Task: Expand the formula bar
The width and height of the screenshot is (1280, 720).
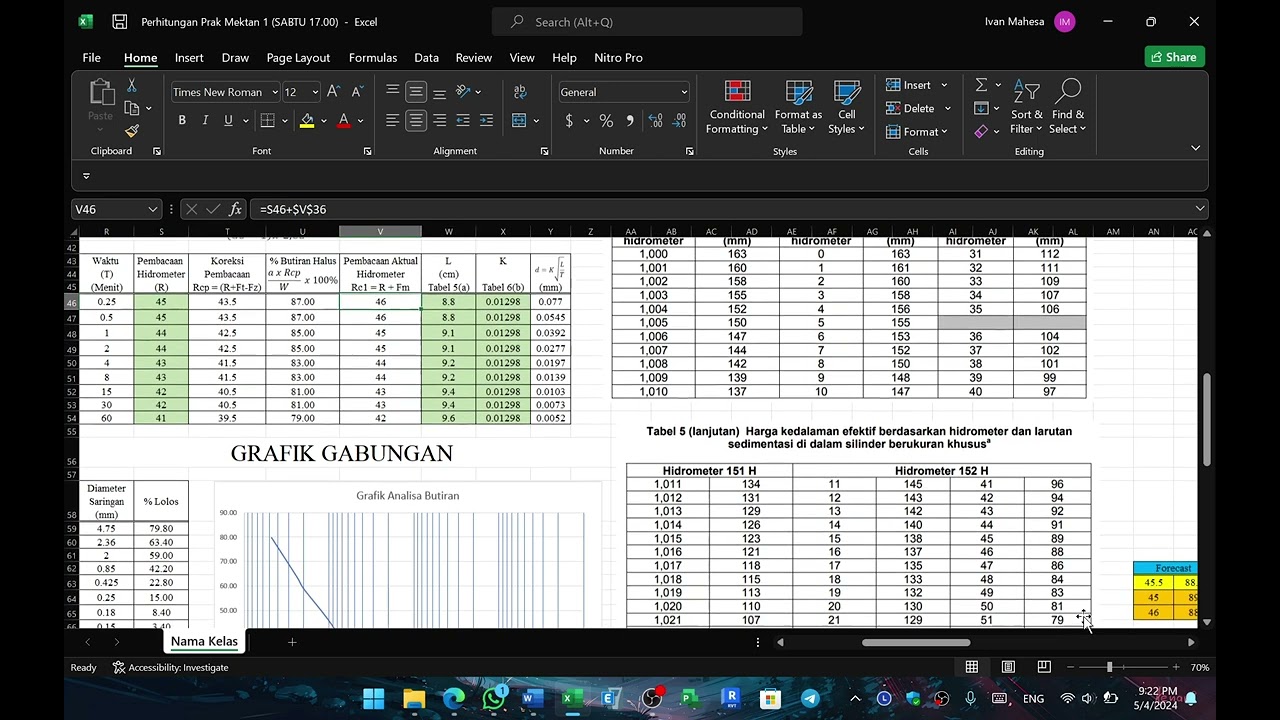Action: 1200,209
